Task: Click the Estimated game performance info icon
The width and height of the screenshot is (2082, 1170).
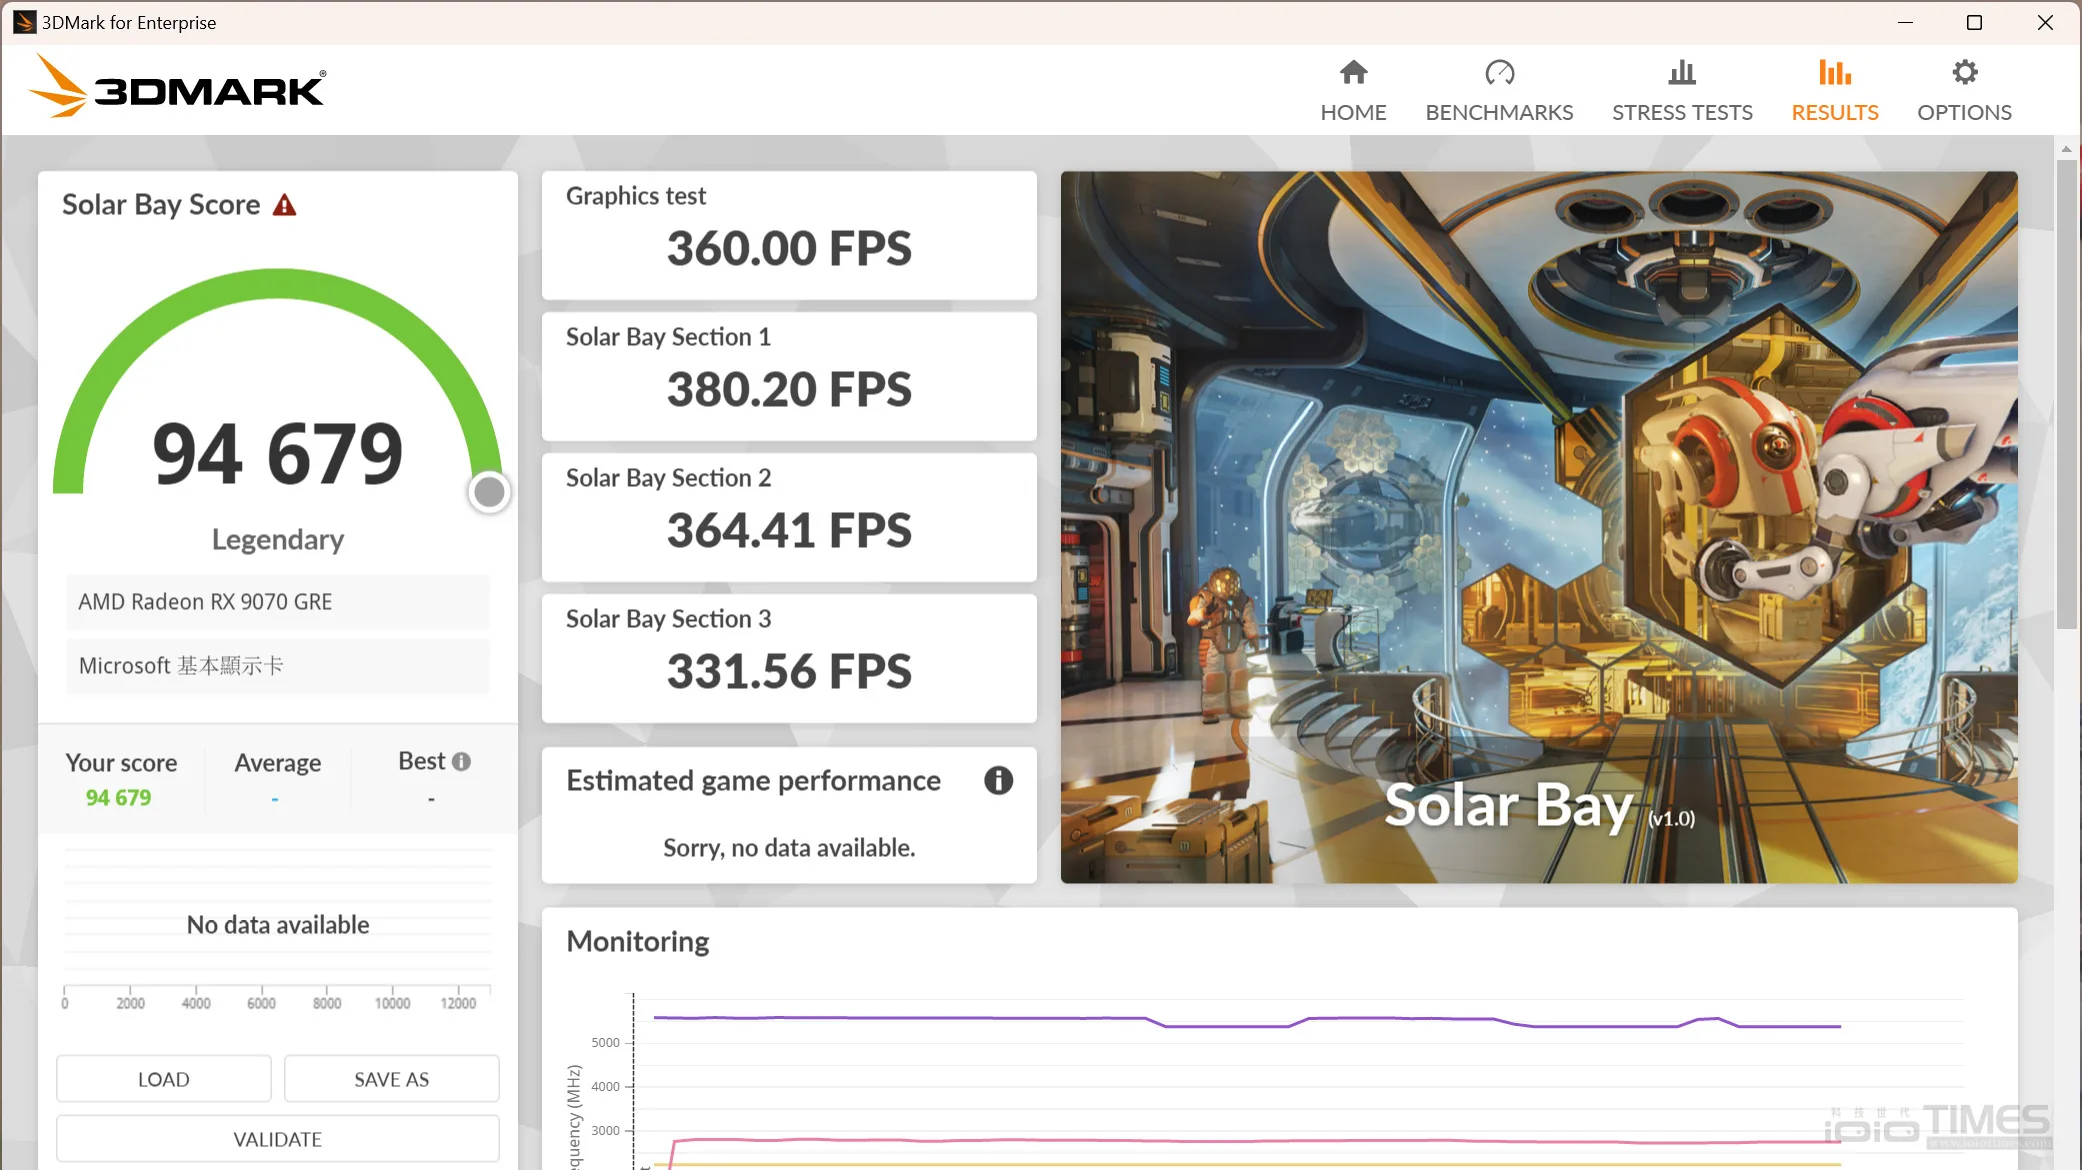Action: 998,781
